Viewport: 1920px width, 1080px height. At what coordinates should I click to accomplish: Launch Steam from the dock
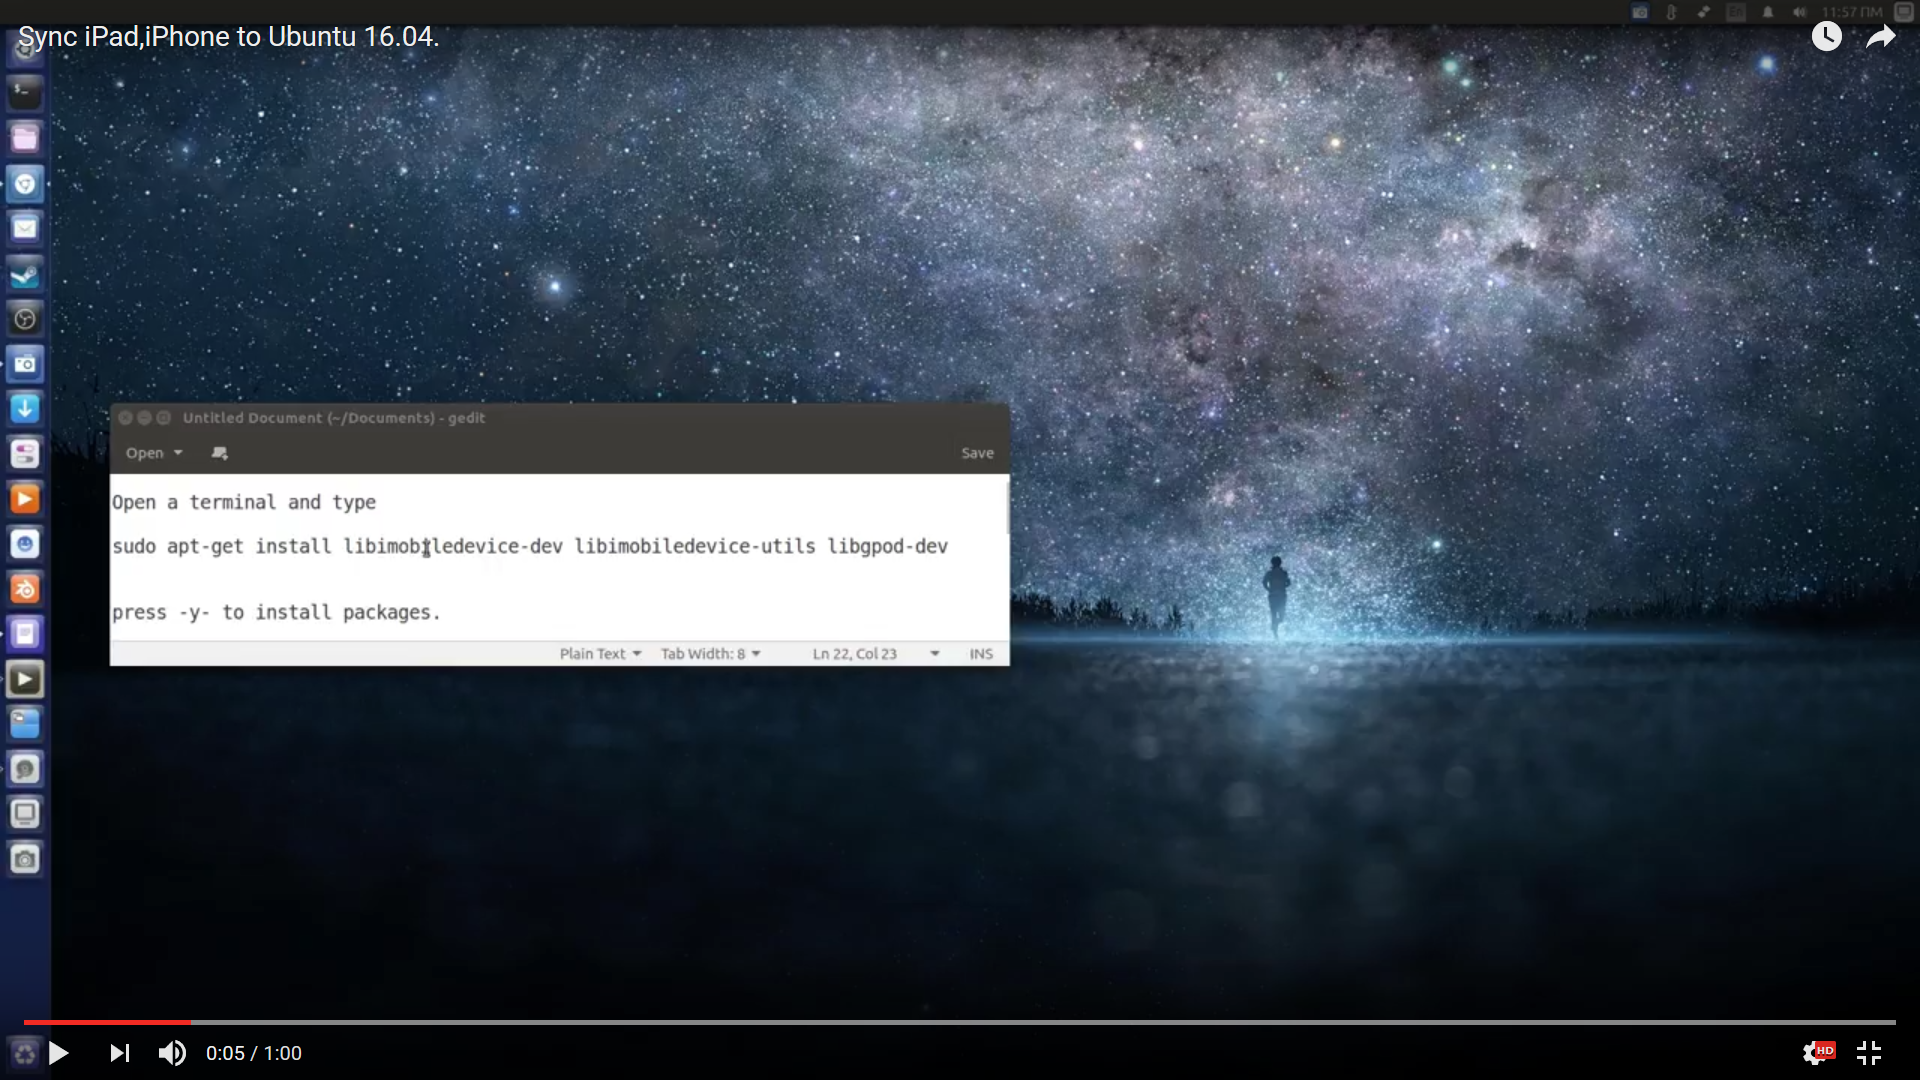click(x=25, y=273)
